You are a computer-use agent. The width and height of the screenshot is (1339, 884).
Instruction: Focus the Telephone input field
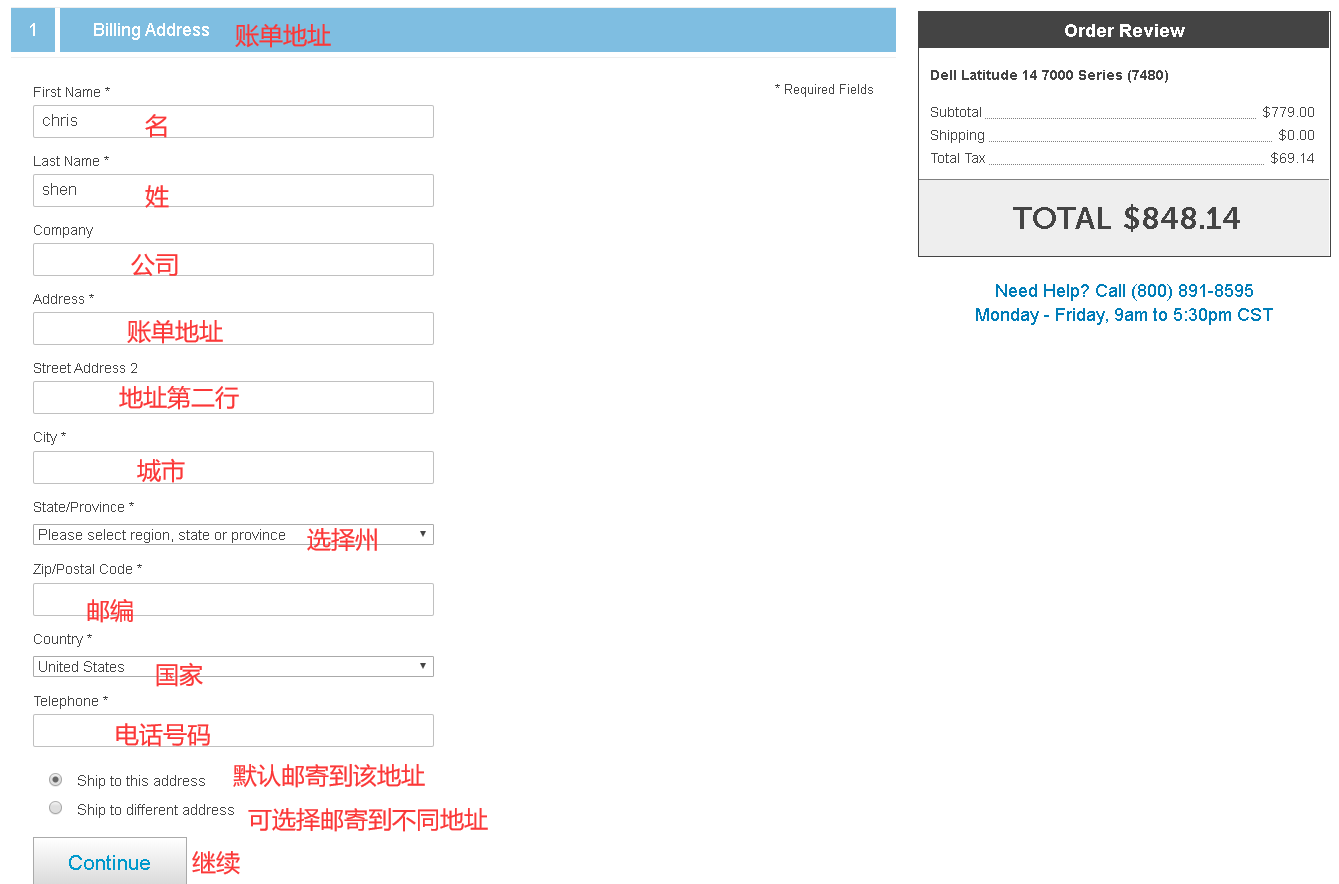click(232, 730)
